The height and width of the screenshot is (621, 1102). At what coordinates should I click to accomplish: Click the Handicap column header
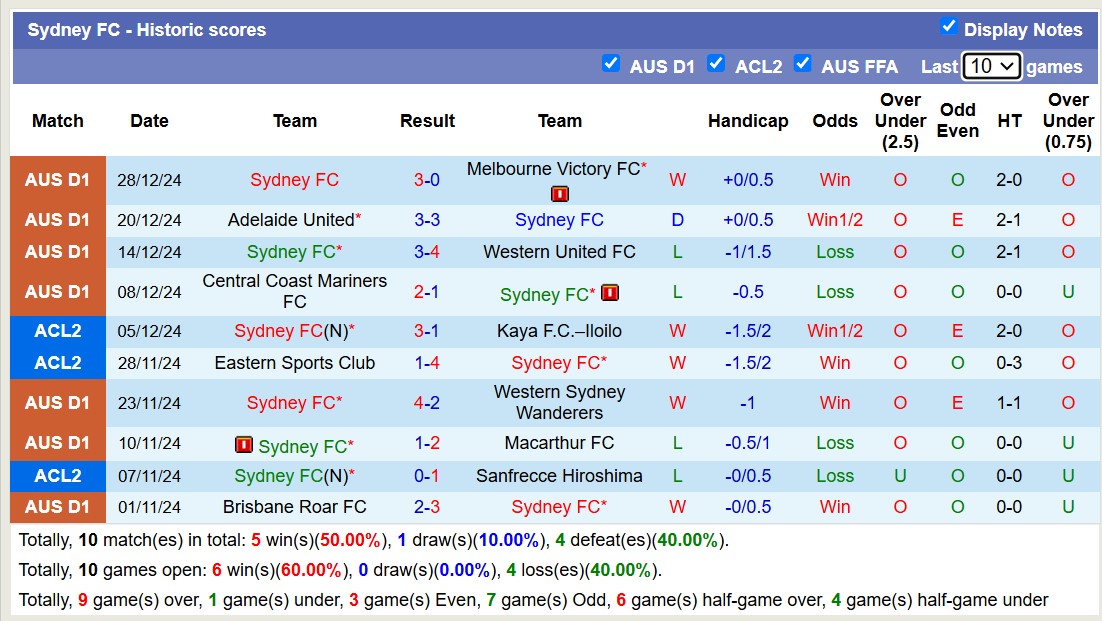point(748,121)
